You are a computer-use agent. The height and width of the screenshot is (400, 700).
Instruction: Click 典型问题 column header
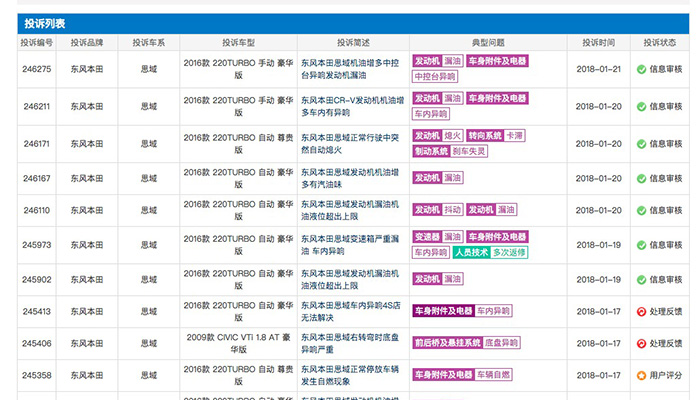[x=488, y=43]
